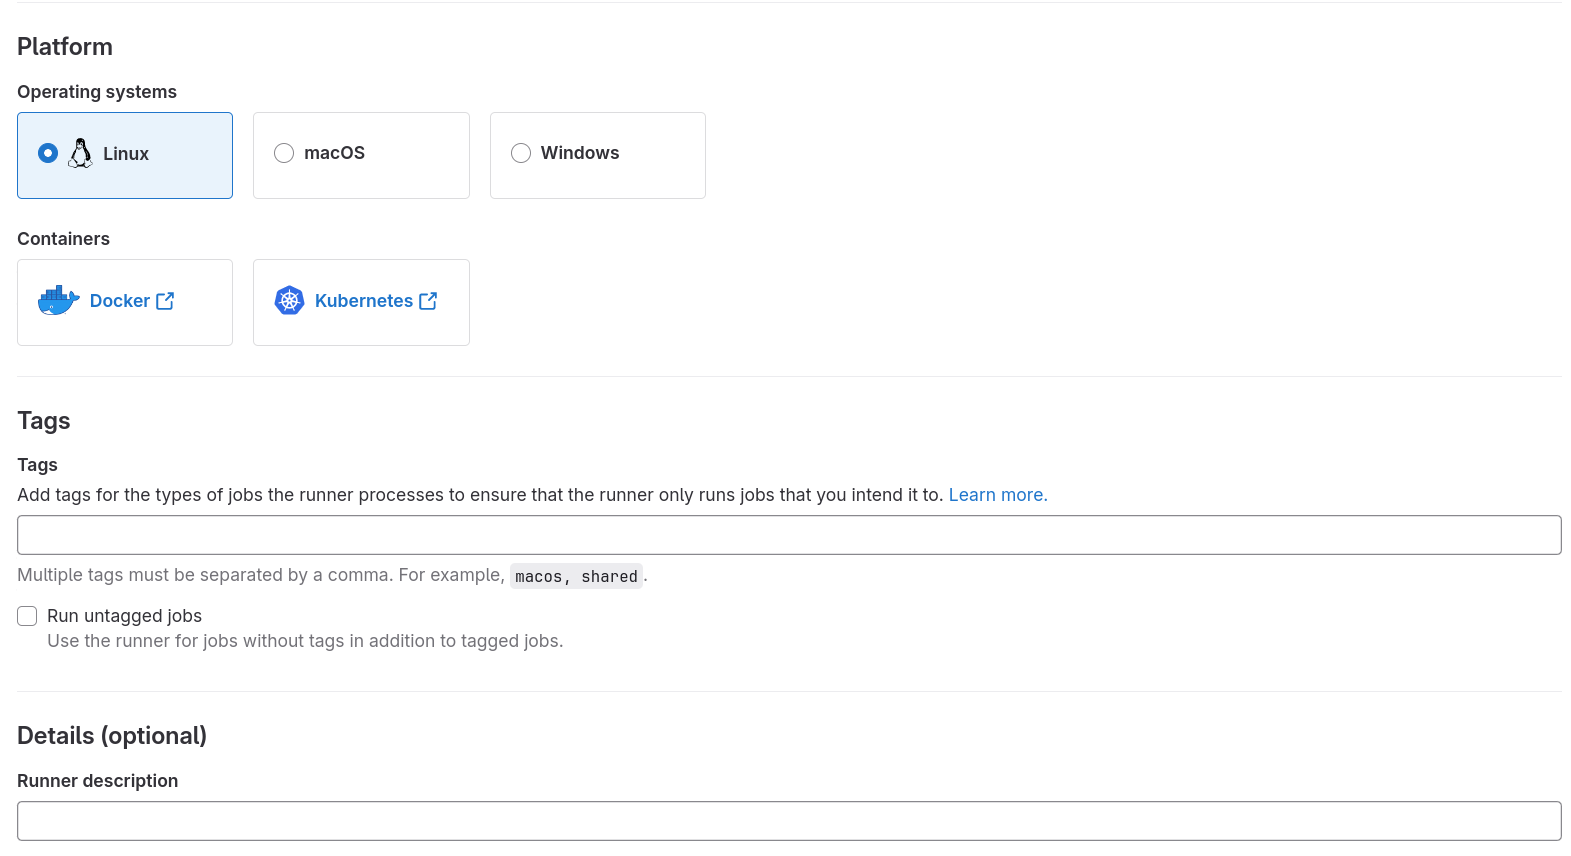Focus the Tags input field
The width and height of the screenshot is (1571, 856).
point(789,535)
